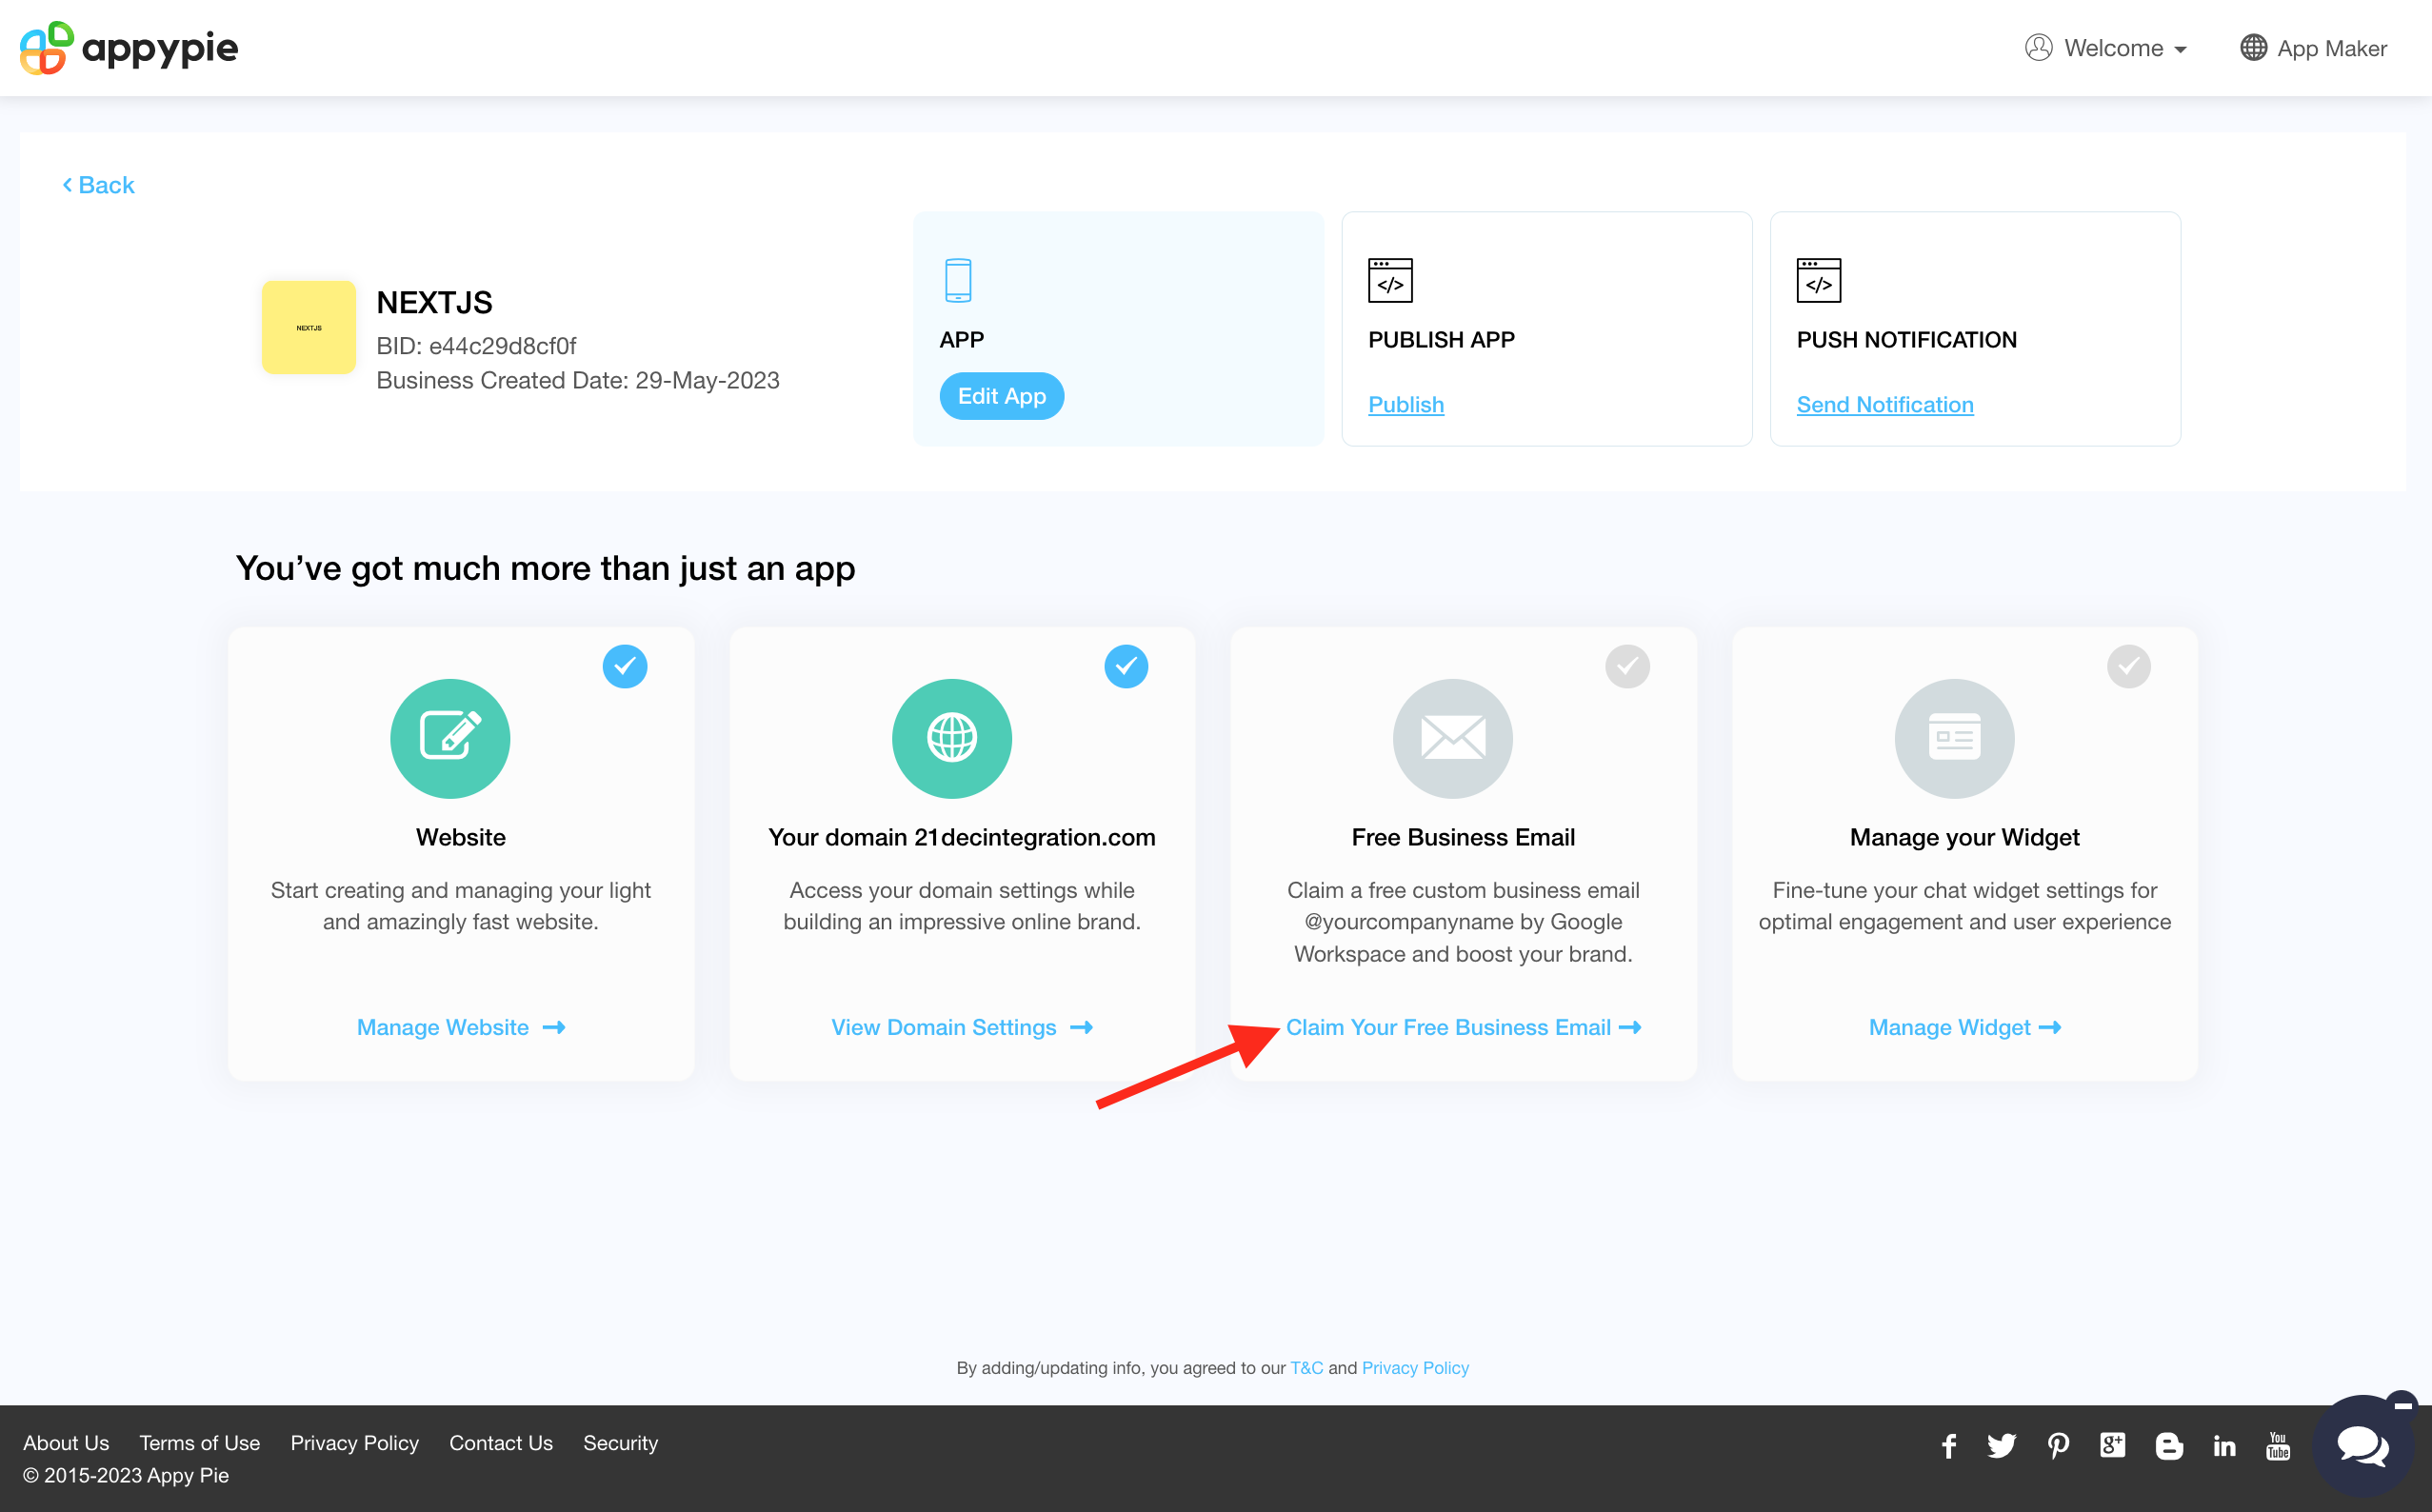Click the App Maker globe icon
Image resolution: width=2432 pixels, height=1512 pixels.
[x=2253, y=48]
